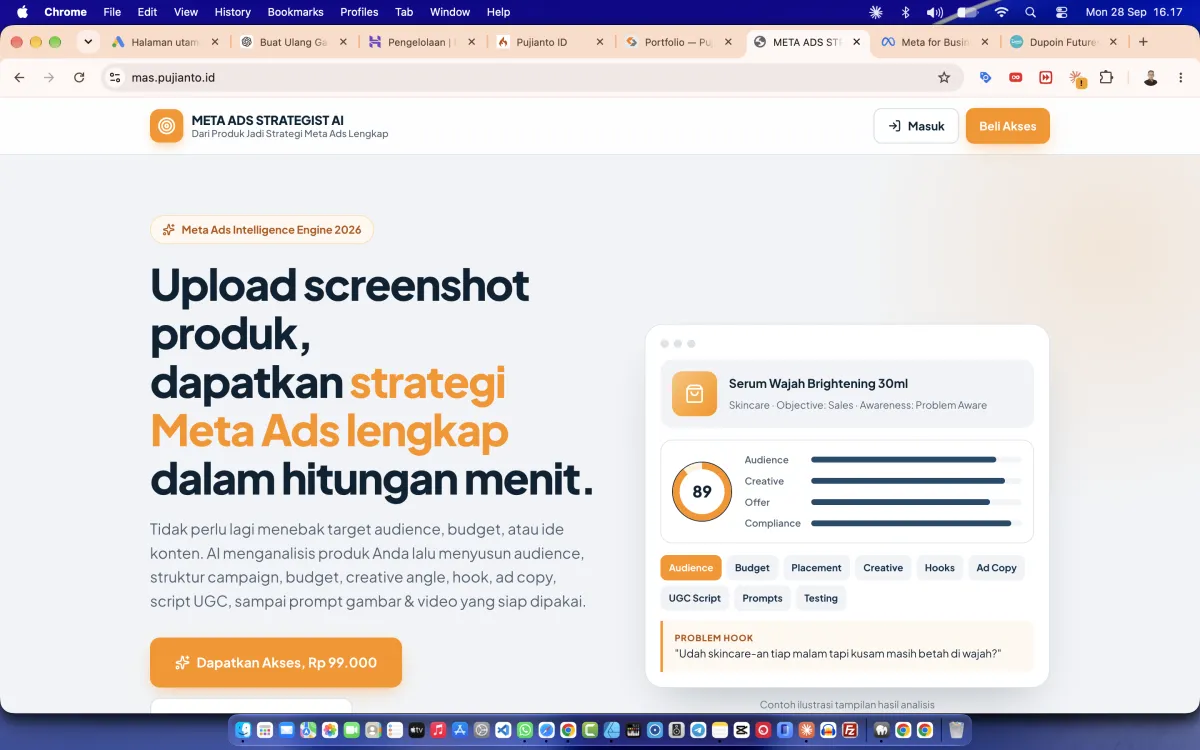Click the Masuk login button
The image size is (1200, 750).
pyautogui.click(x=916, y=126)
